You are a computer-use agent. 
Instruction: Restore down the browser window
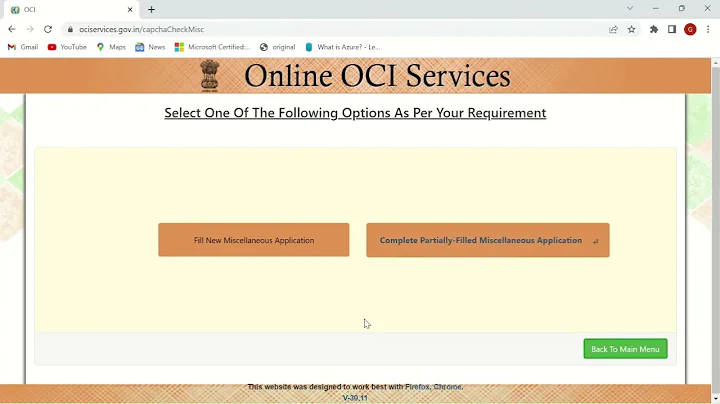(x=682, y=8)
